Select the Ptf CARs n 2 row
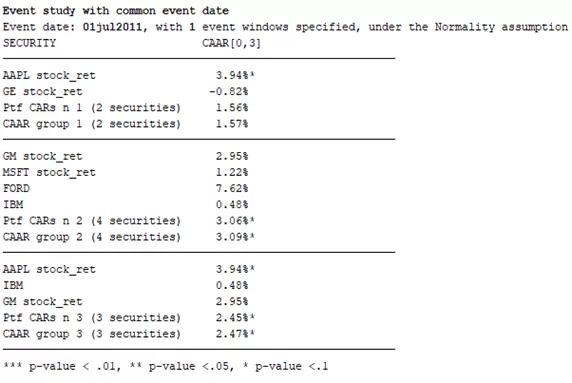Image resolution: width=572 pixels, height=383 pixels. (129, 221)
